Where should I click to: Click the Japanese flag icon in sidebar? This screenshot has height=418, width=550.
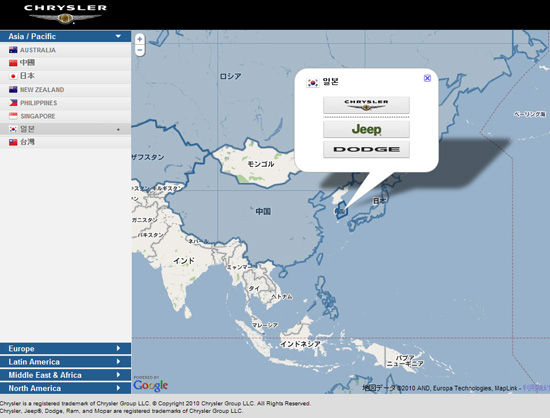tap(13, 76)
